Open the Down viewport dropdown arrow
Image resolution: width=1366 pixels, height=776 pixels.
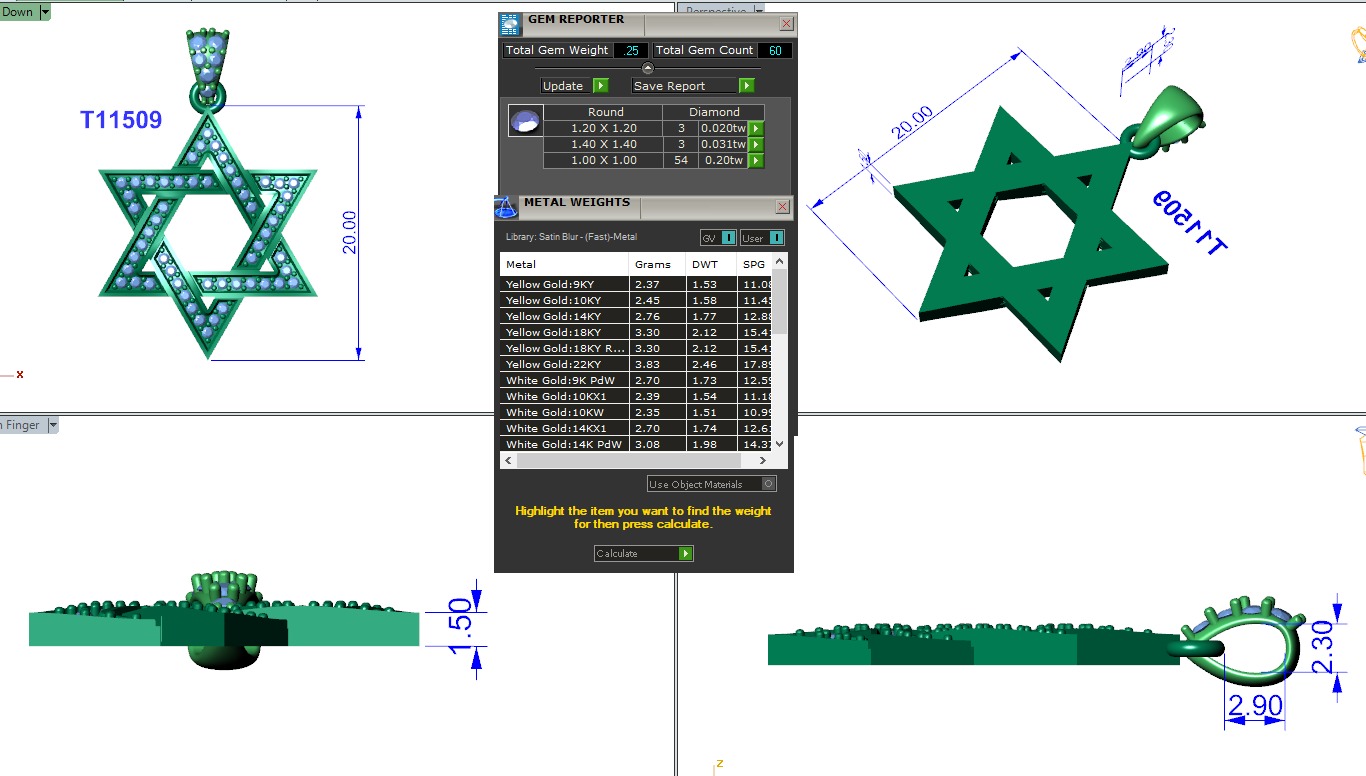tap(45, 13)
